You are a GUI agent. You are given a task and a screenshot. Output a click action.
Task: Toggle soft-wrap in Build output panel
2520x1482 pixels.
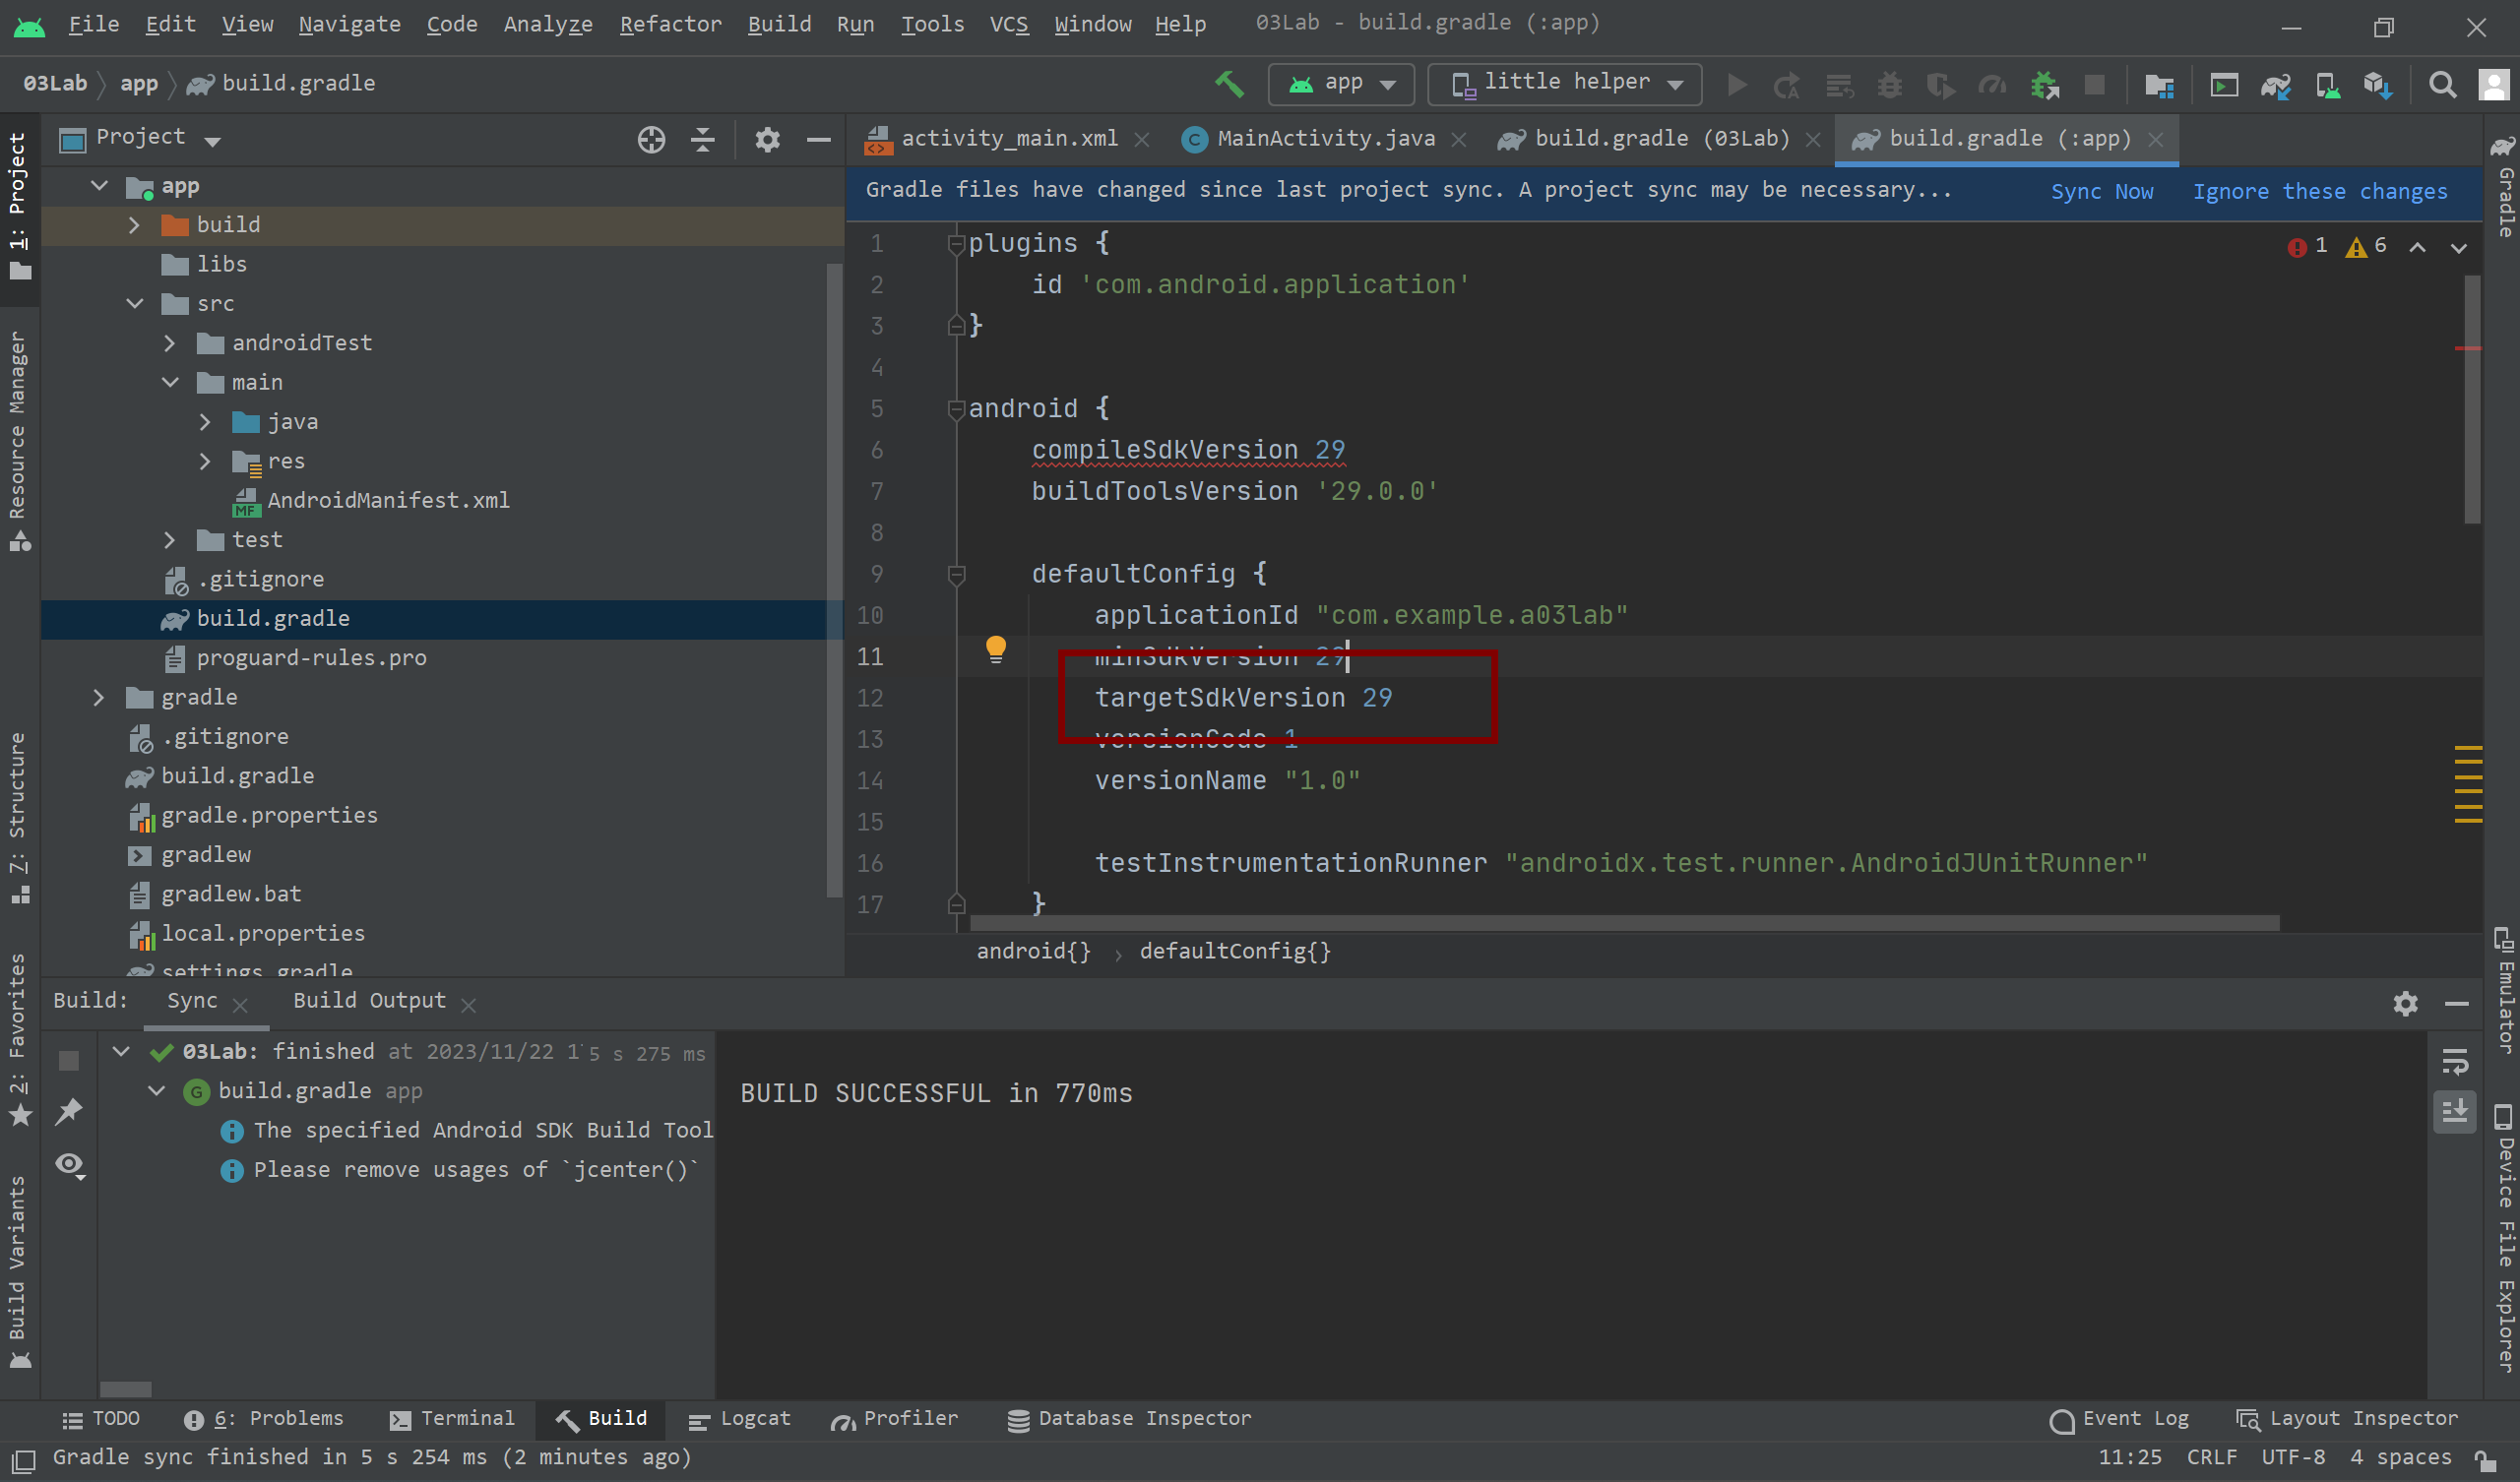point(2455,1061)
